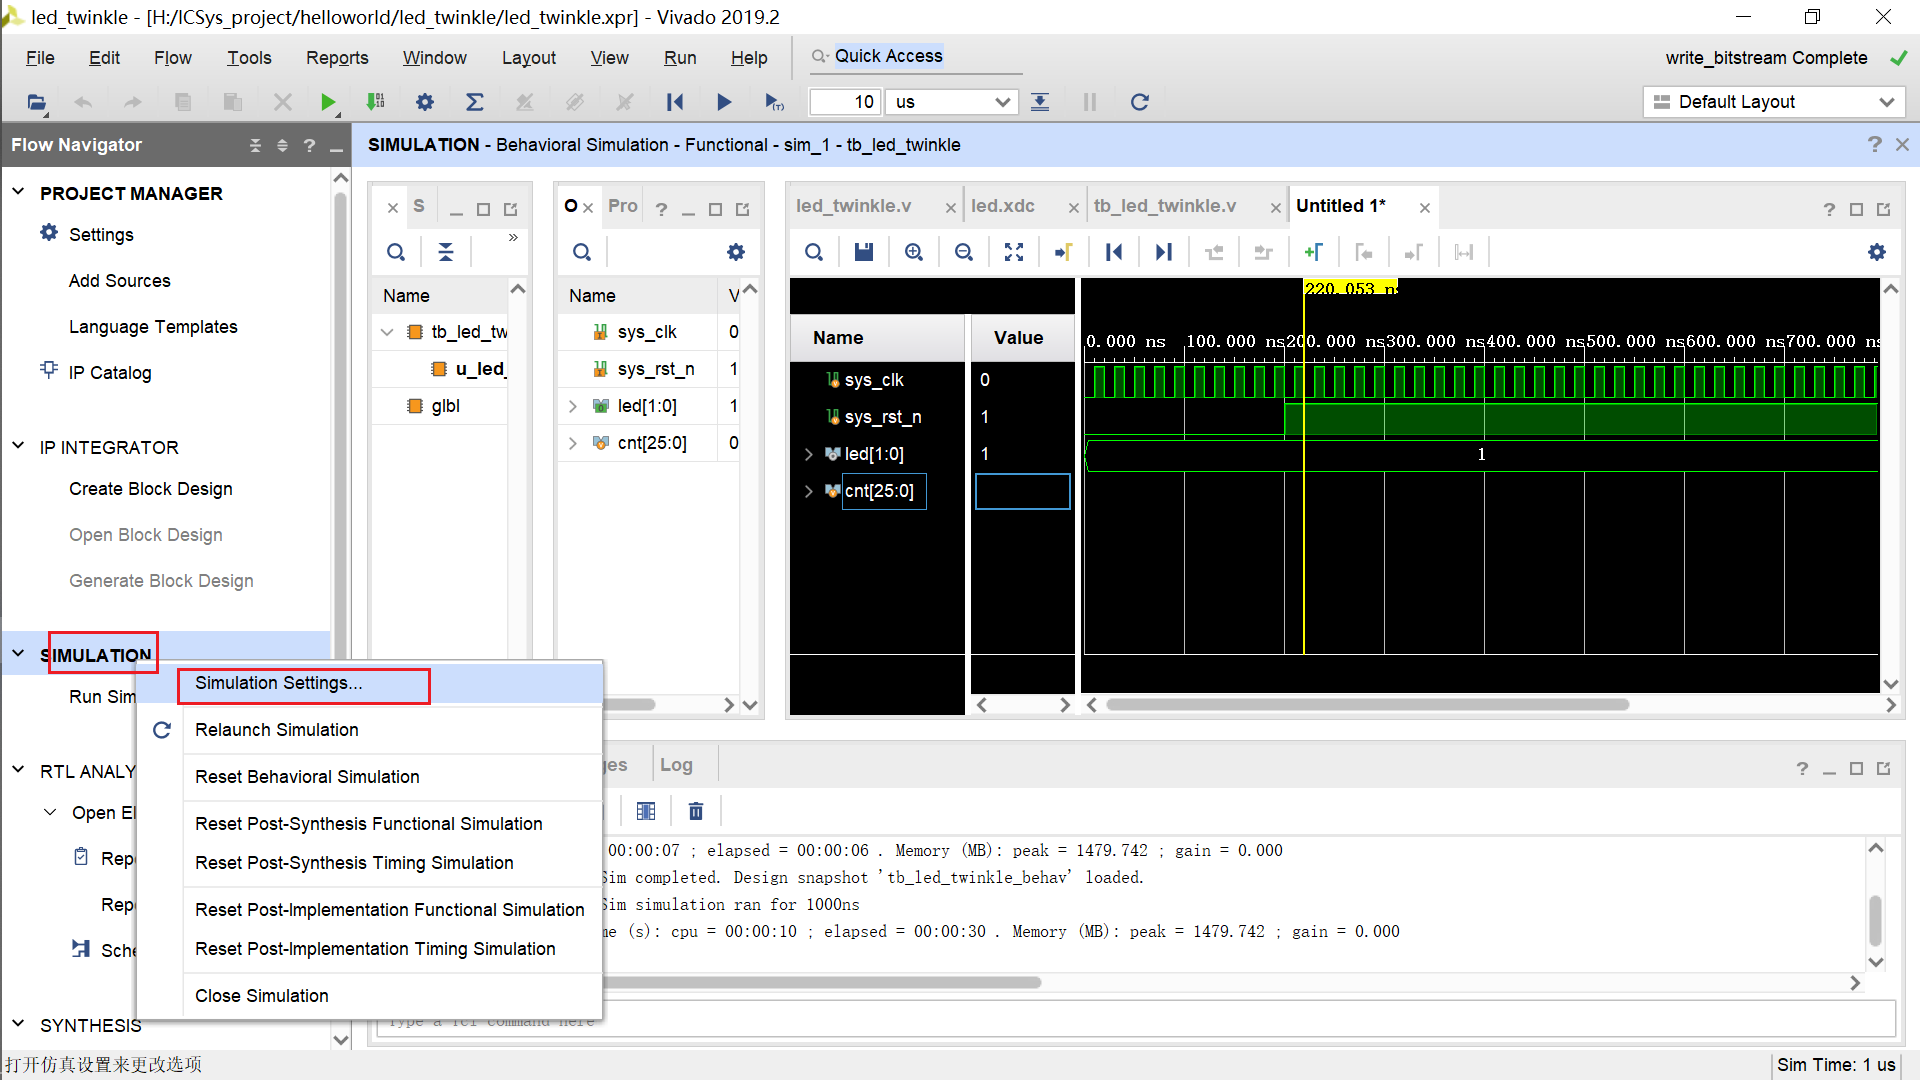The width and height of the screenshot is (1920, 1080).
Task: Click Add Sources in Project Manager
Action: 120,281
